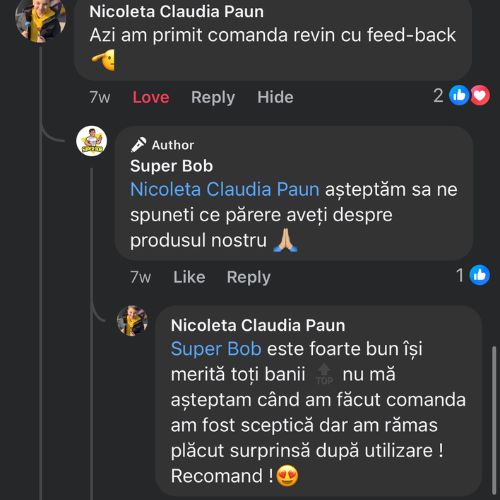Click Nicoleta Claudia Paun name on top comment
The height and width of the screenshot is (500, 500).
[177, 12]
